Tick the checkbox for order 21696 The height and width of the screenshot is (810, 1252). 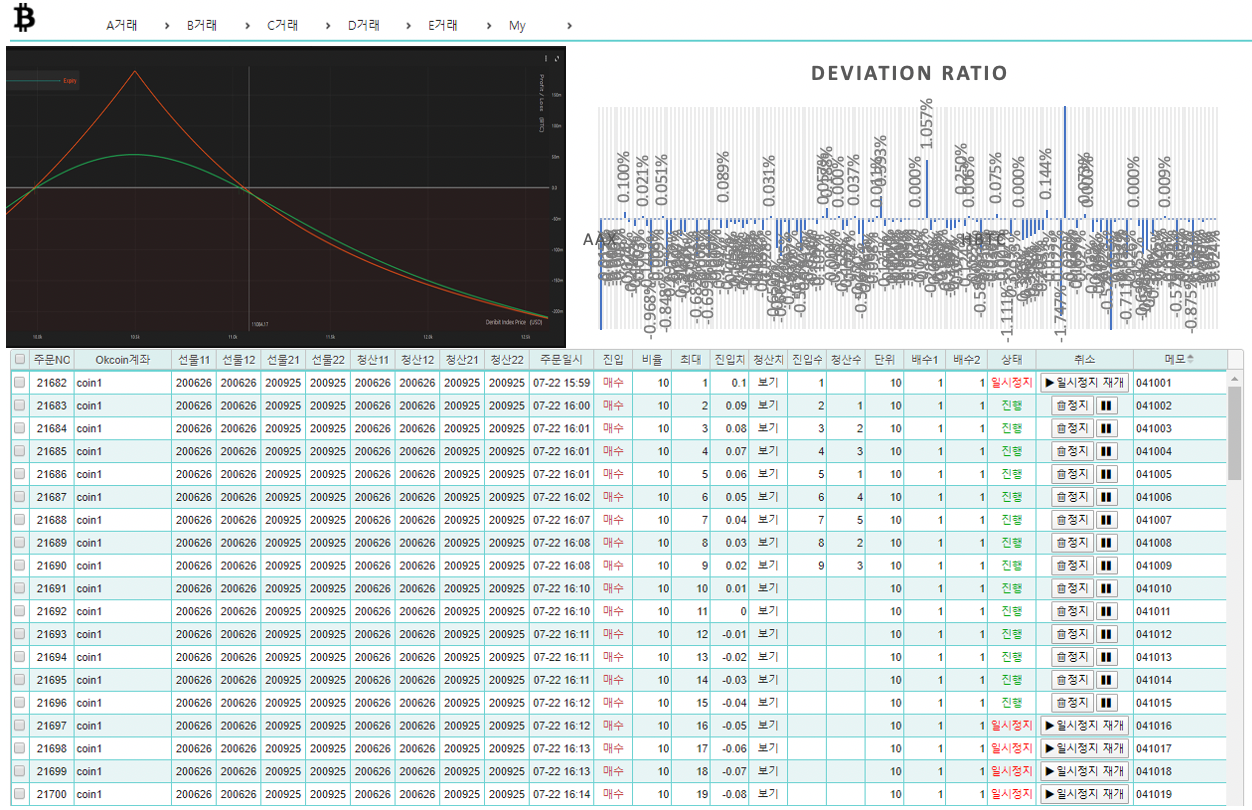20,703
